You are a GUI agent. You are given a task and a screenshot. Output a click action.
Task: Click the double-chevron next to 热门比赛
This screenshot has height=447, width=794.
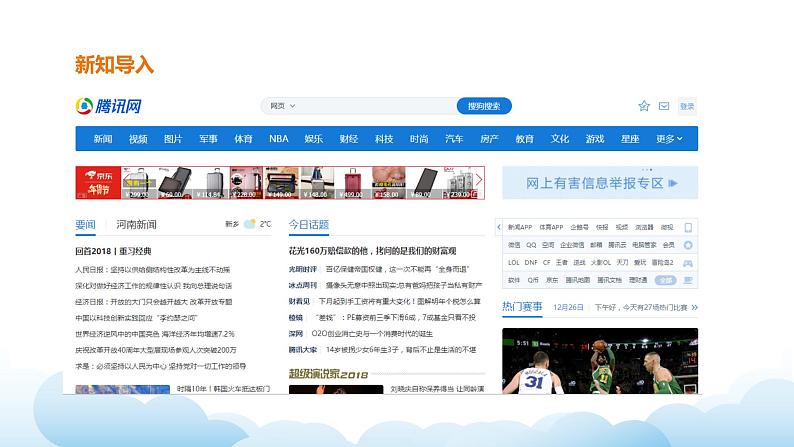(x=694, y=307)
